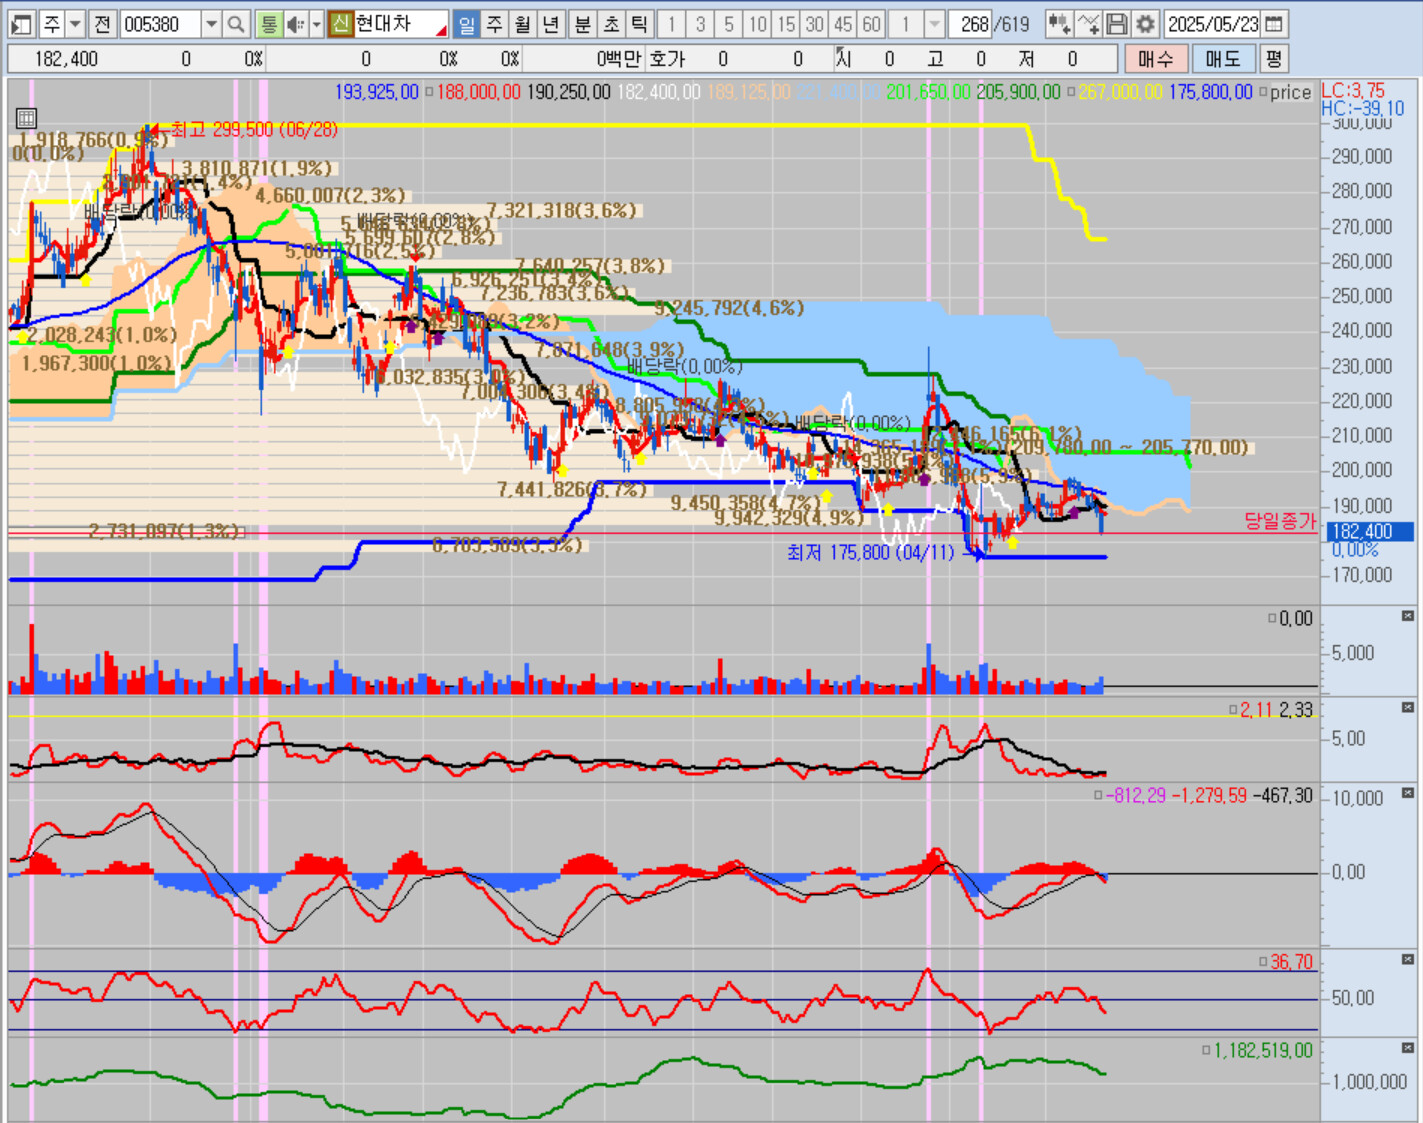The image size is (1423, 1123).
Task: Click the add candlestick chart icon
Action: [x=1059, y=24]
